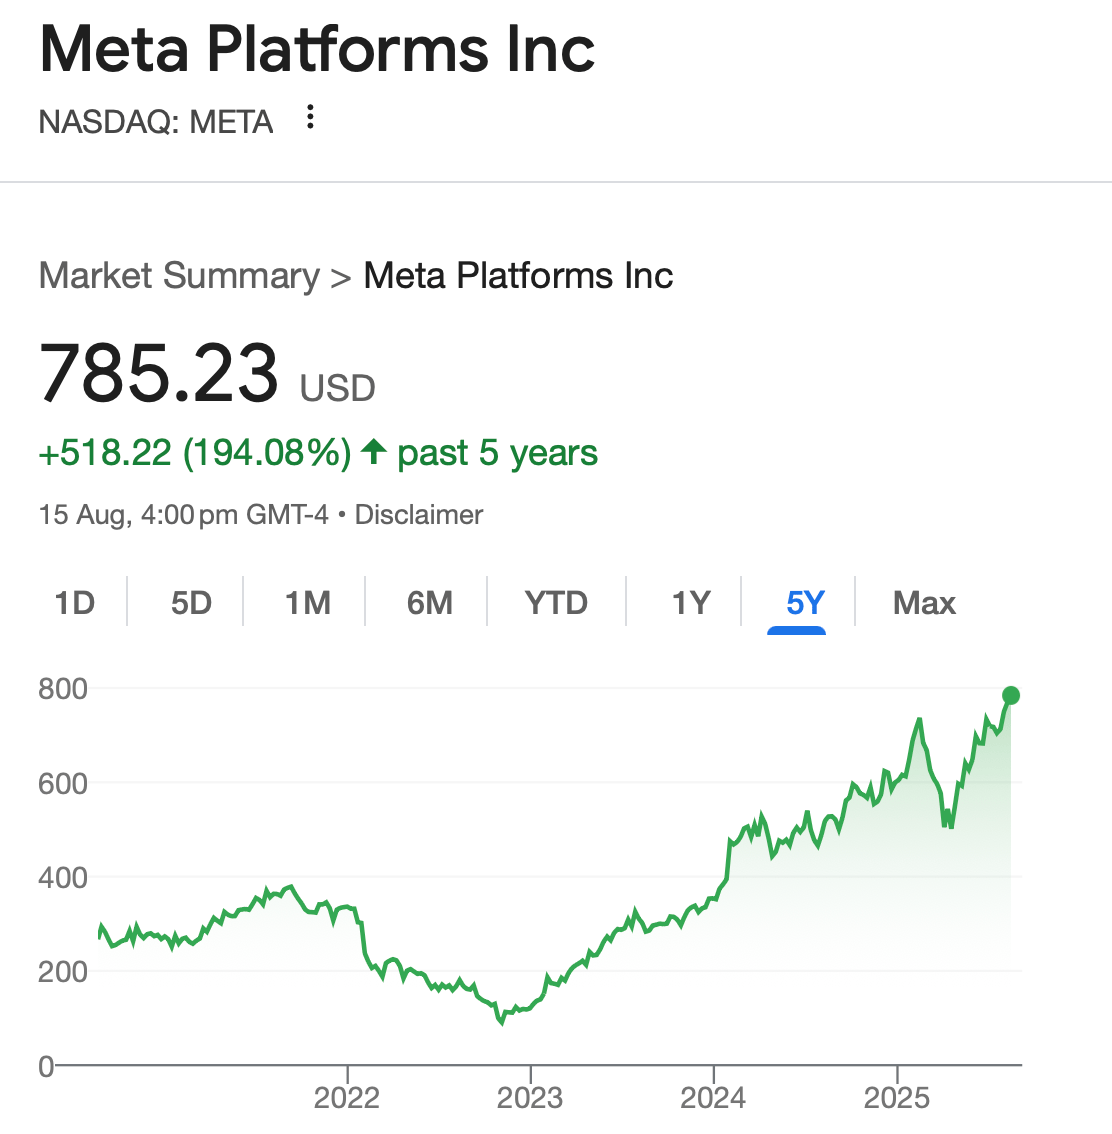Click the 2023 marker on the time axis

tap(530, 1097)
